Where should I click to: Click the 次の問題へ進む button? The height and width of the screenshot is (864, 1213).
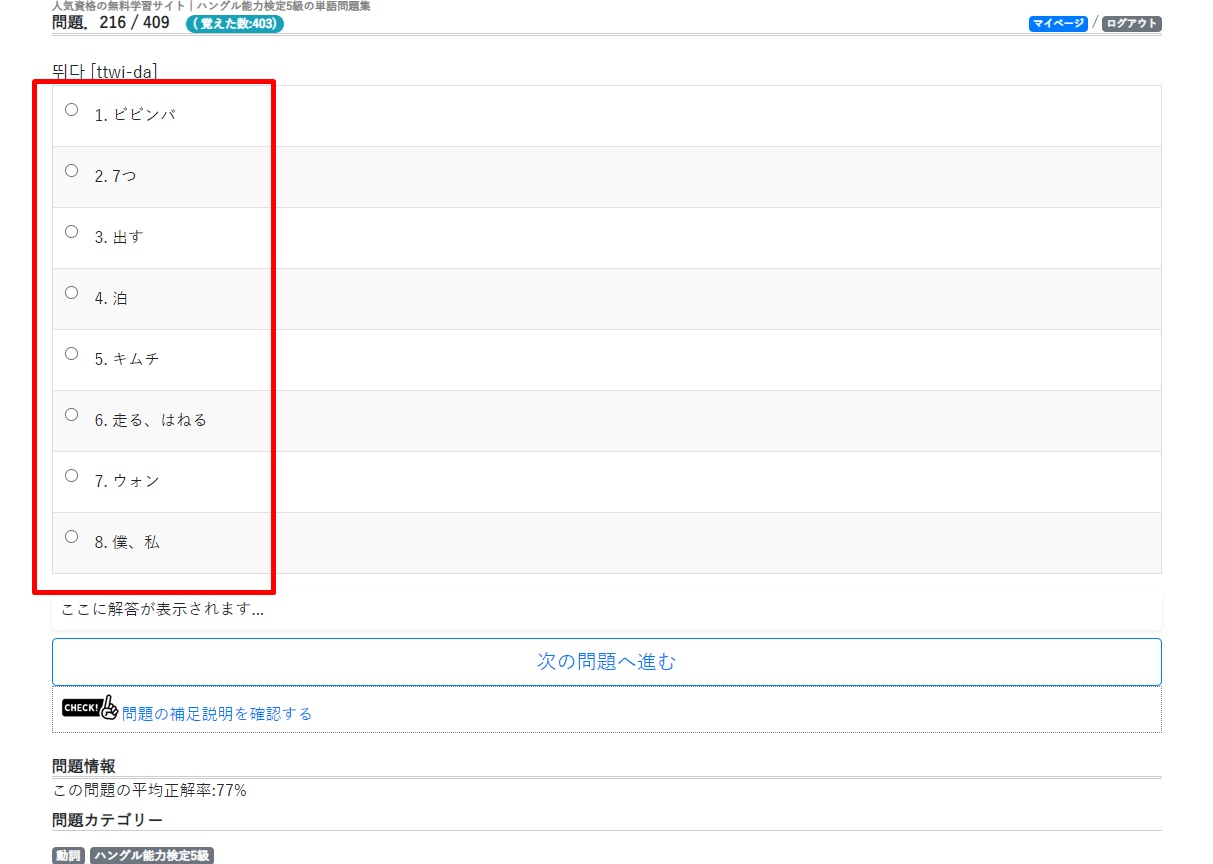pos(606,662)
